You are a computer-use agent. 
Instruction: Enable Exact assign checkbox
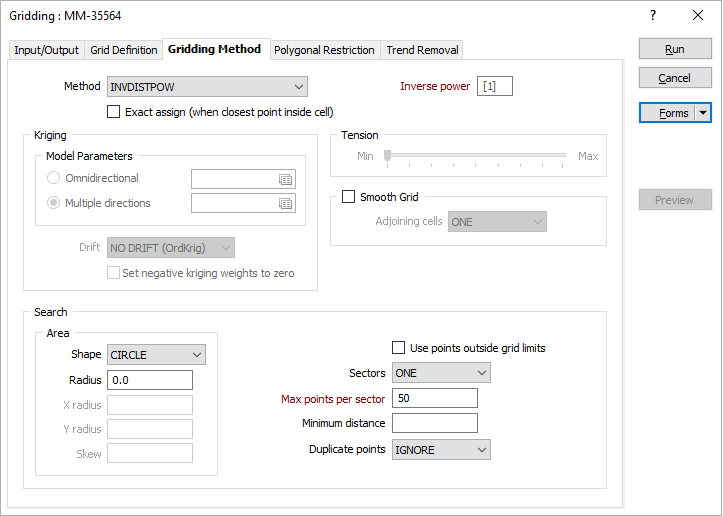pos(113,112)
